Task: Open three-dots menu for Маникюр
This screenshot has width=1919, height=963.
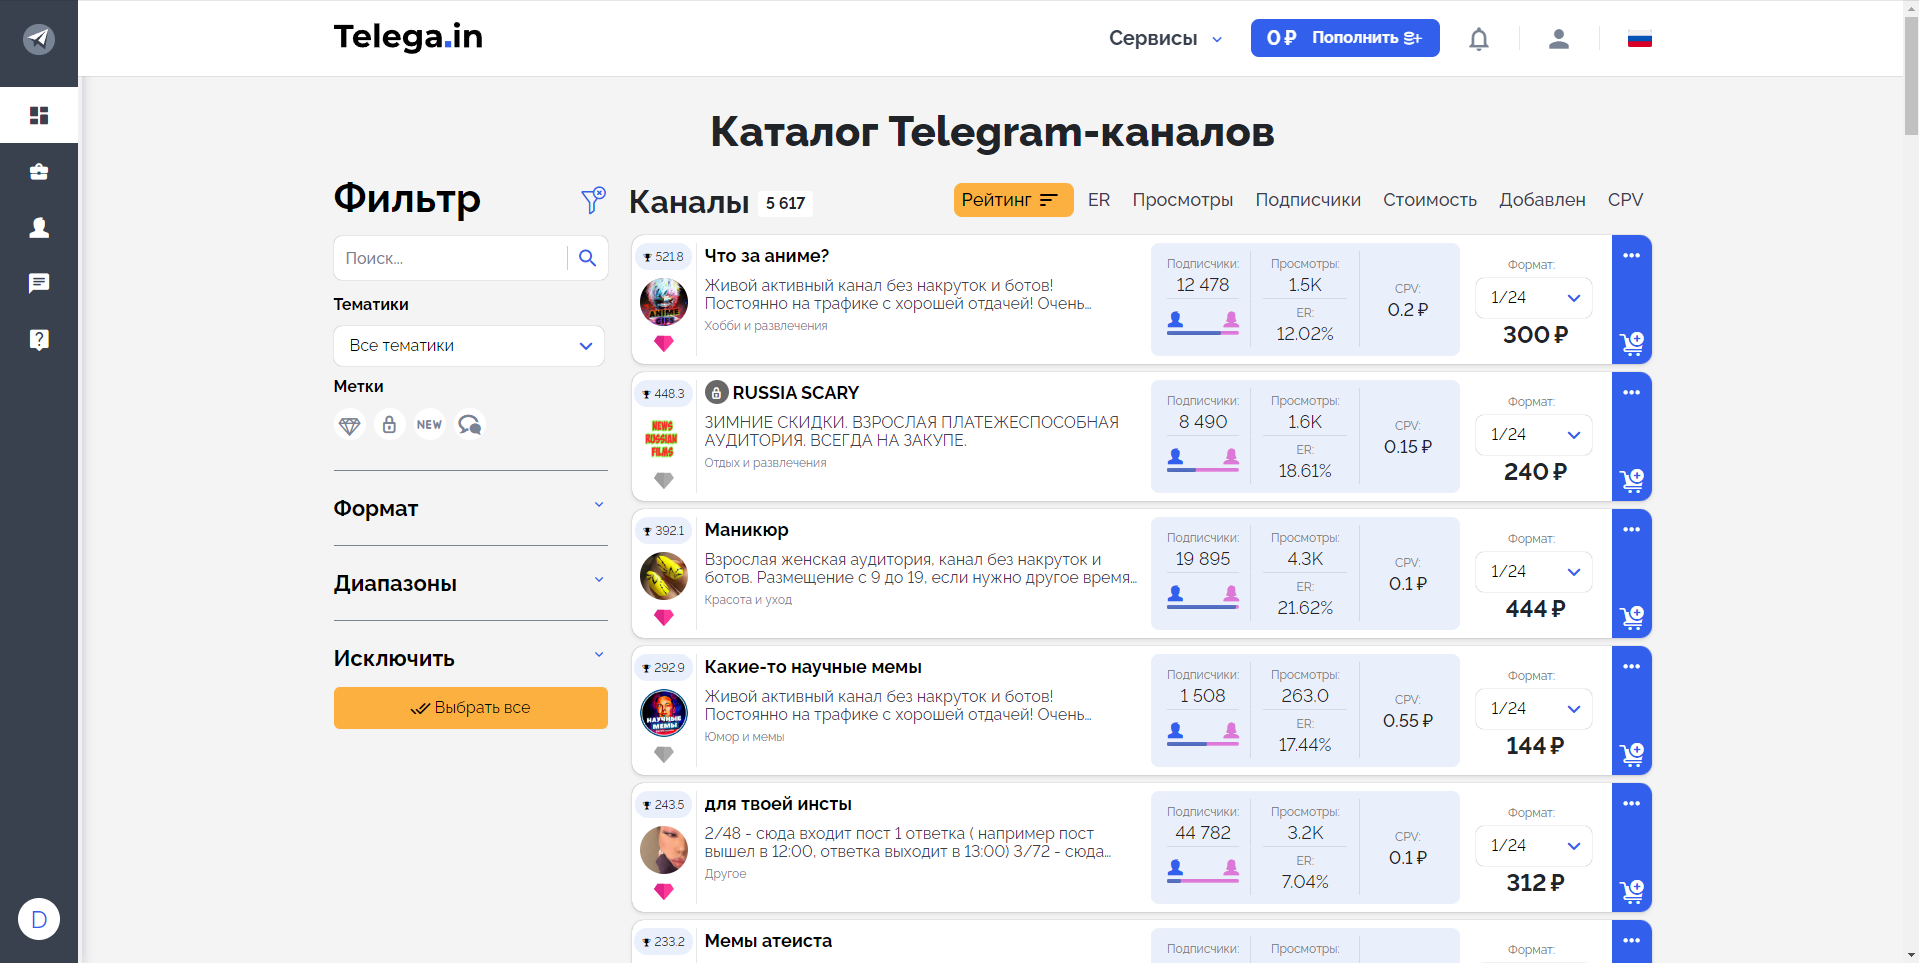Action: click(1632, 530)
